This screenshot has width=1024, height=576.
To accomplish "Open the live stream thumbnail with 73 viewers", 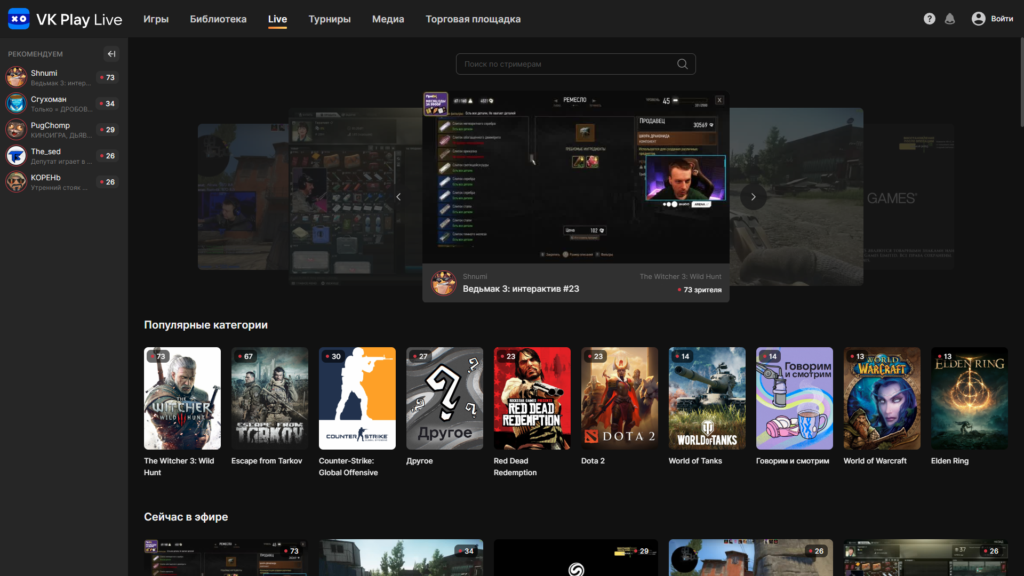I will point(225,558).
